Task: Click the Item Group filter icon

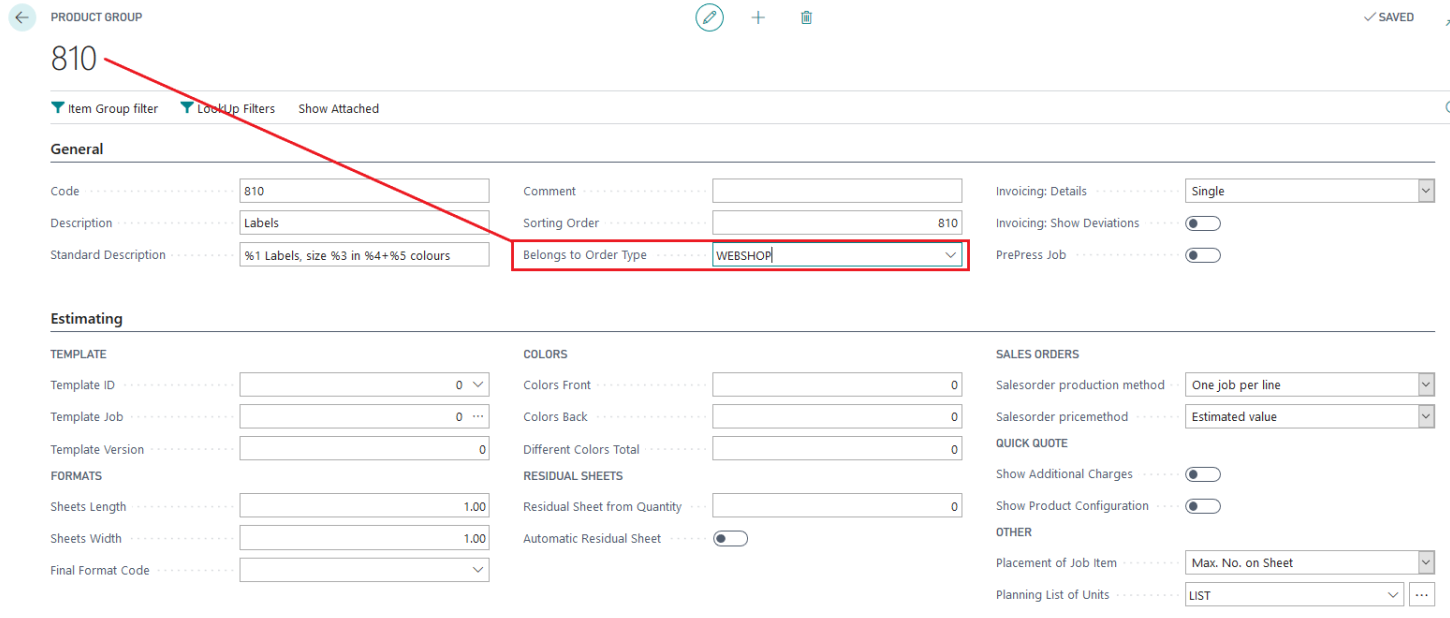Action: pyautogui.click(x=58, y=108)
